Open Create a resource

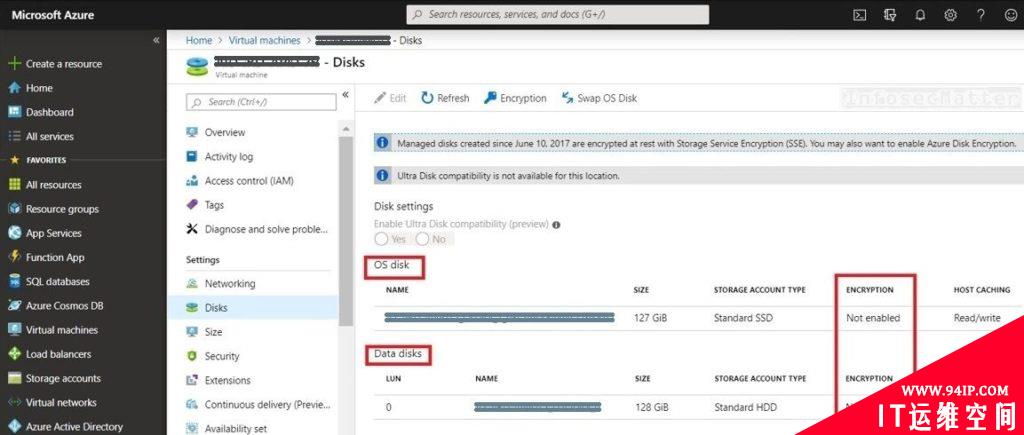tap(64, 64)
